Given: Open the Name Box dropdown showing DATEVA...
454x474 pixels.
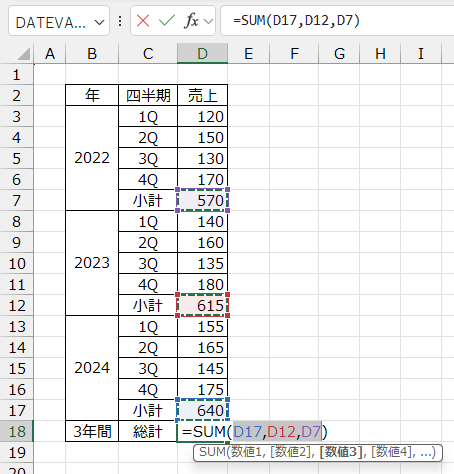Looking at the screenshot, I should point(99,22).
